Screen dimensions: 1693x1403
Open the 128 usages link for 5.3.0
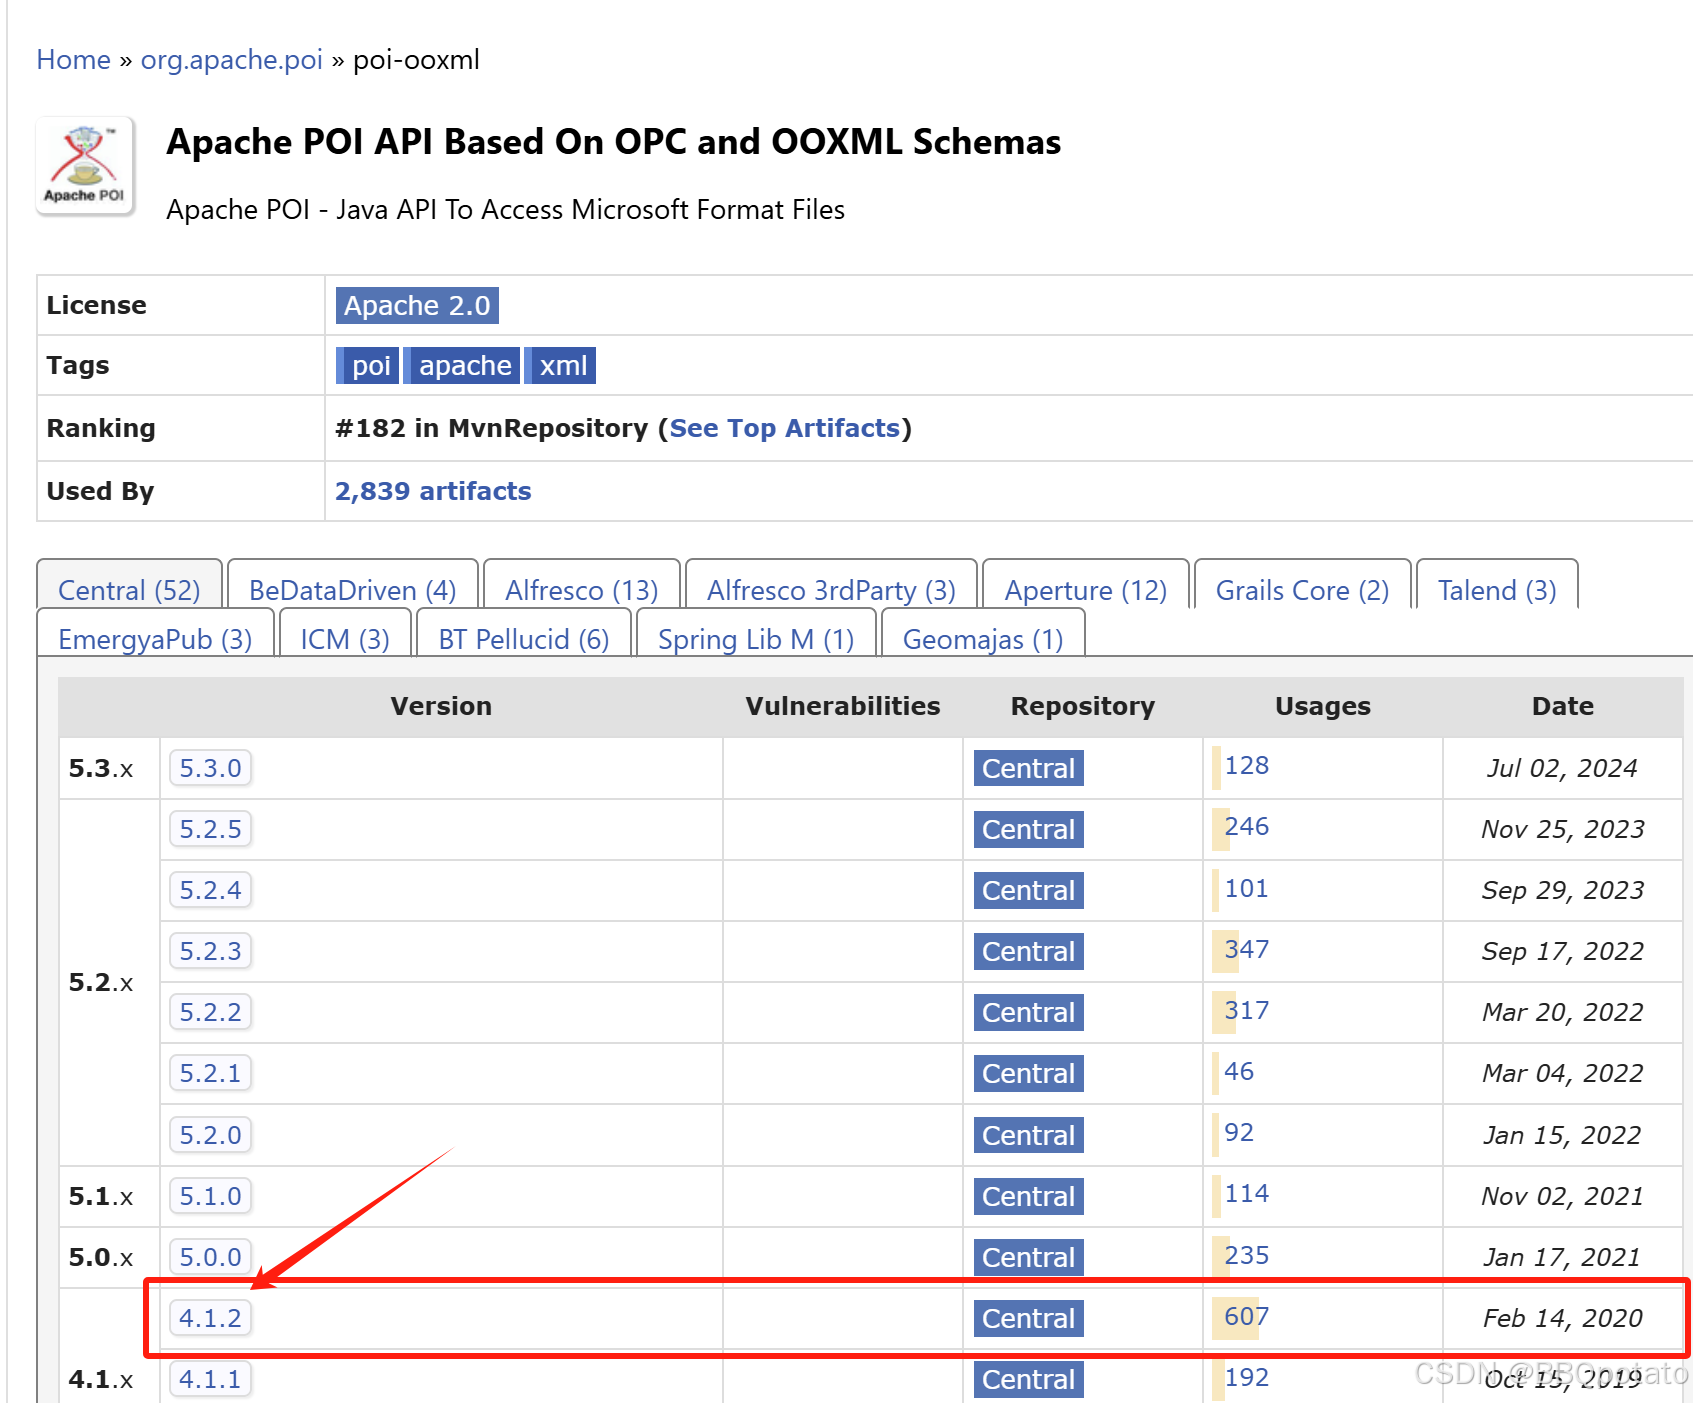1246,766
